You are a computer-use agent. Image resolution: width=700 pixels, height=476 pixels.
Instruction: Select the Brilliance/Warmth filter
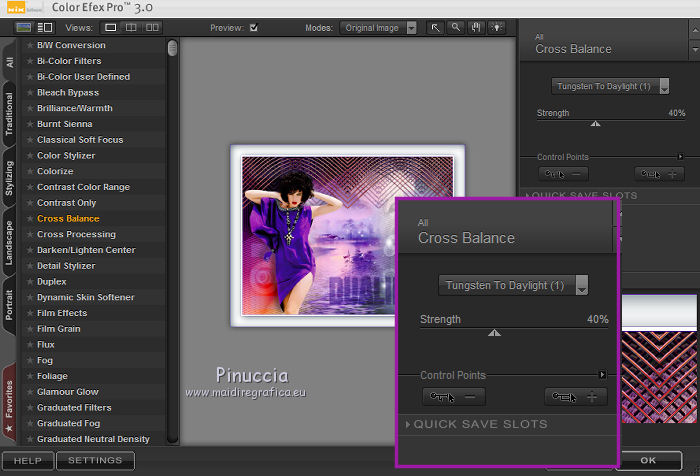(x=75, y=108)
